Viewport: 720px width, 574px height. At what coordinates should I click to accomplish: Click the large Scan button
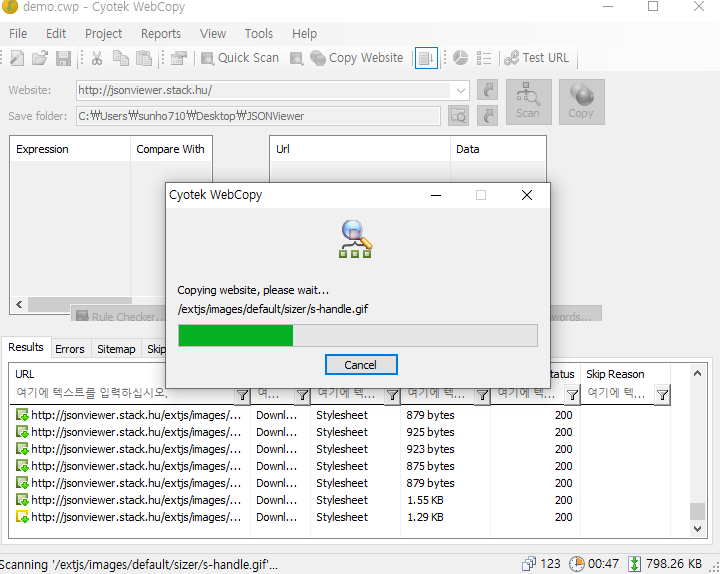[x=529, y=102]
